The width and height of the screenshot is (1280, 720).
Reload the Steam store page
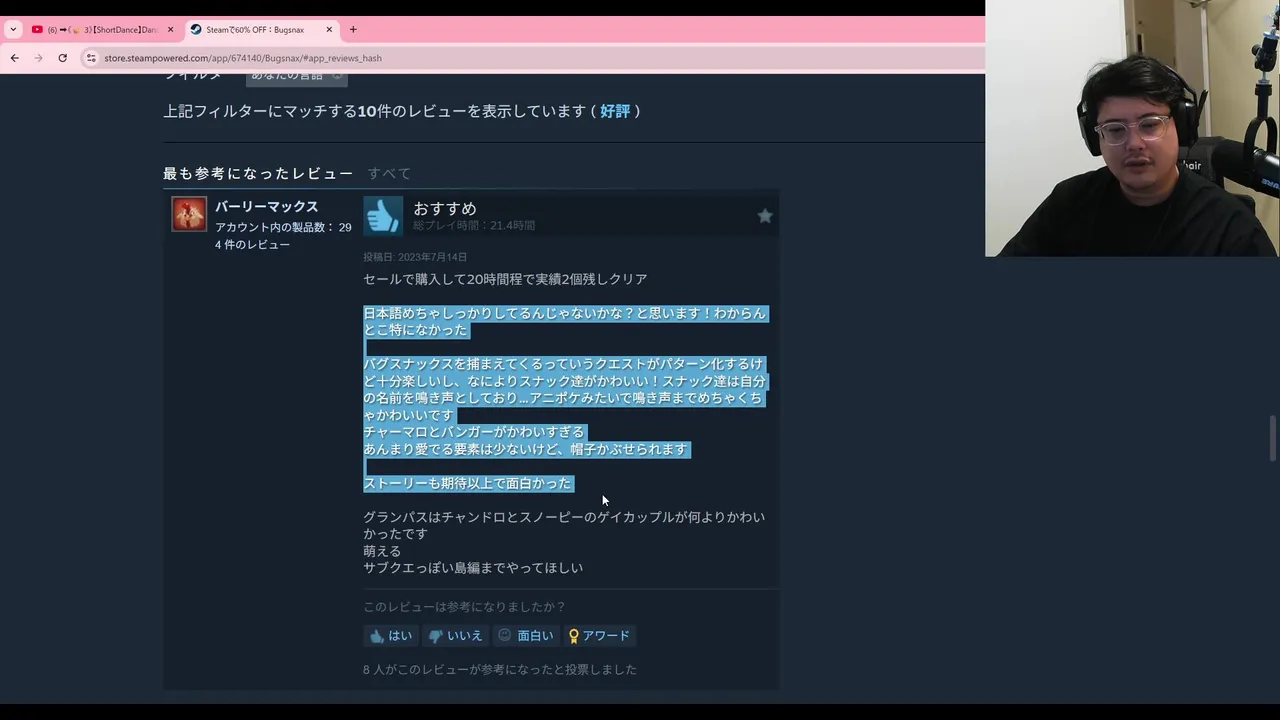62,58
